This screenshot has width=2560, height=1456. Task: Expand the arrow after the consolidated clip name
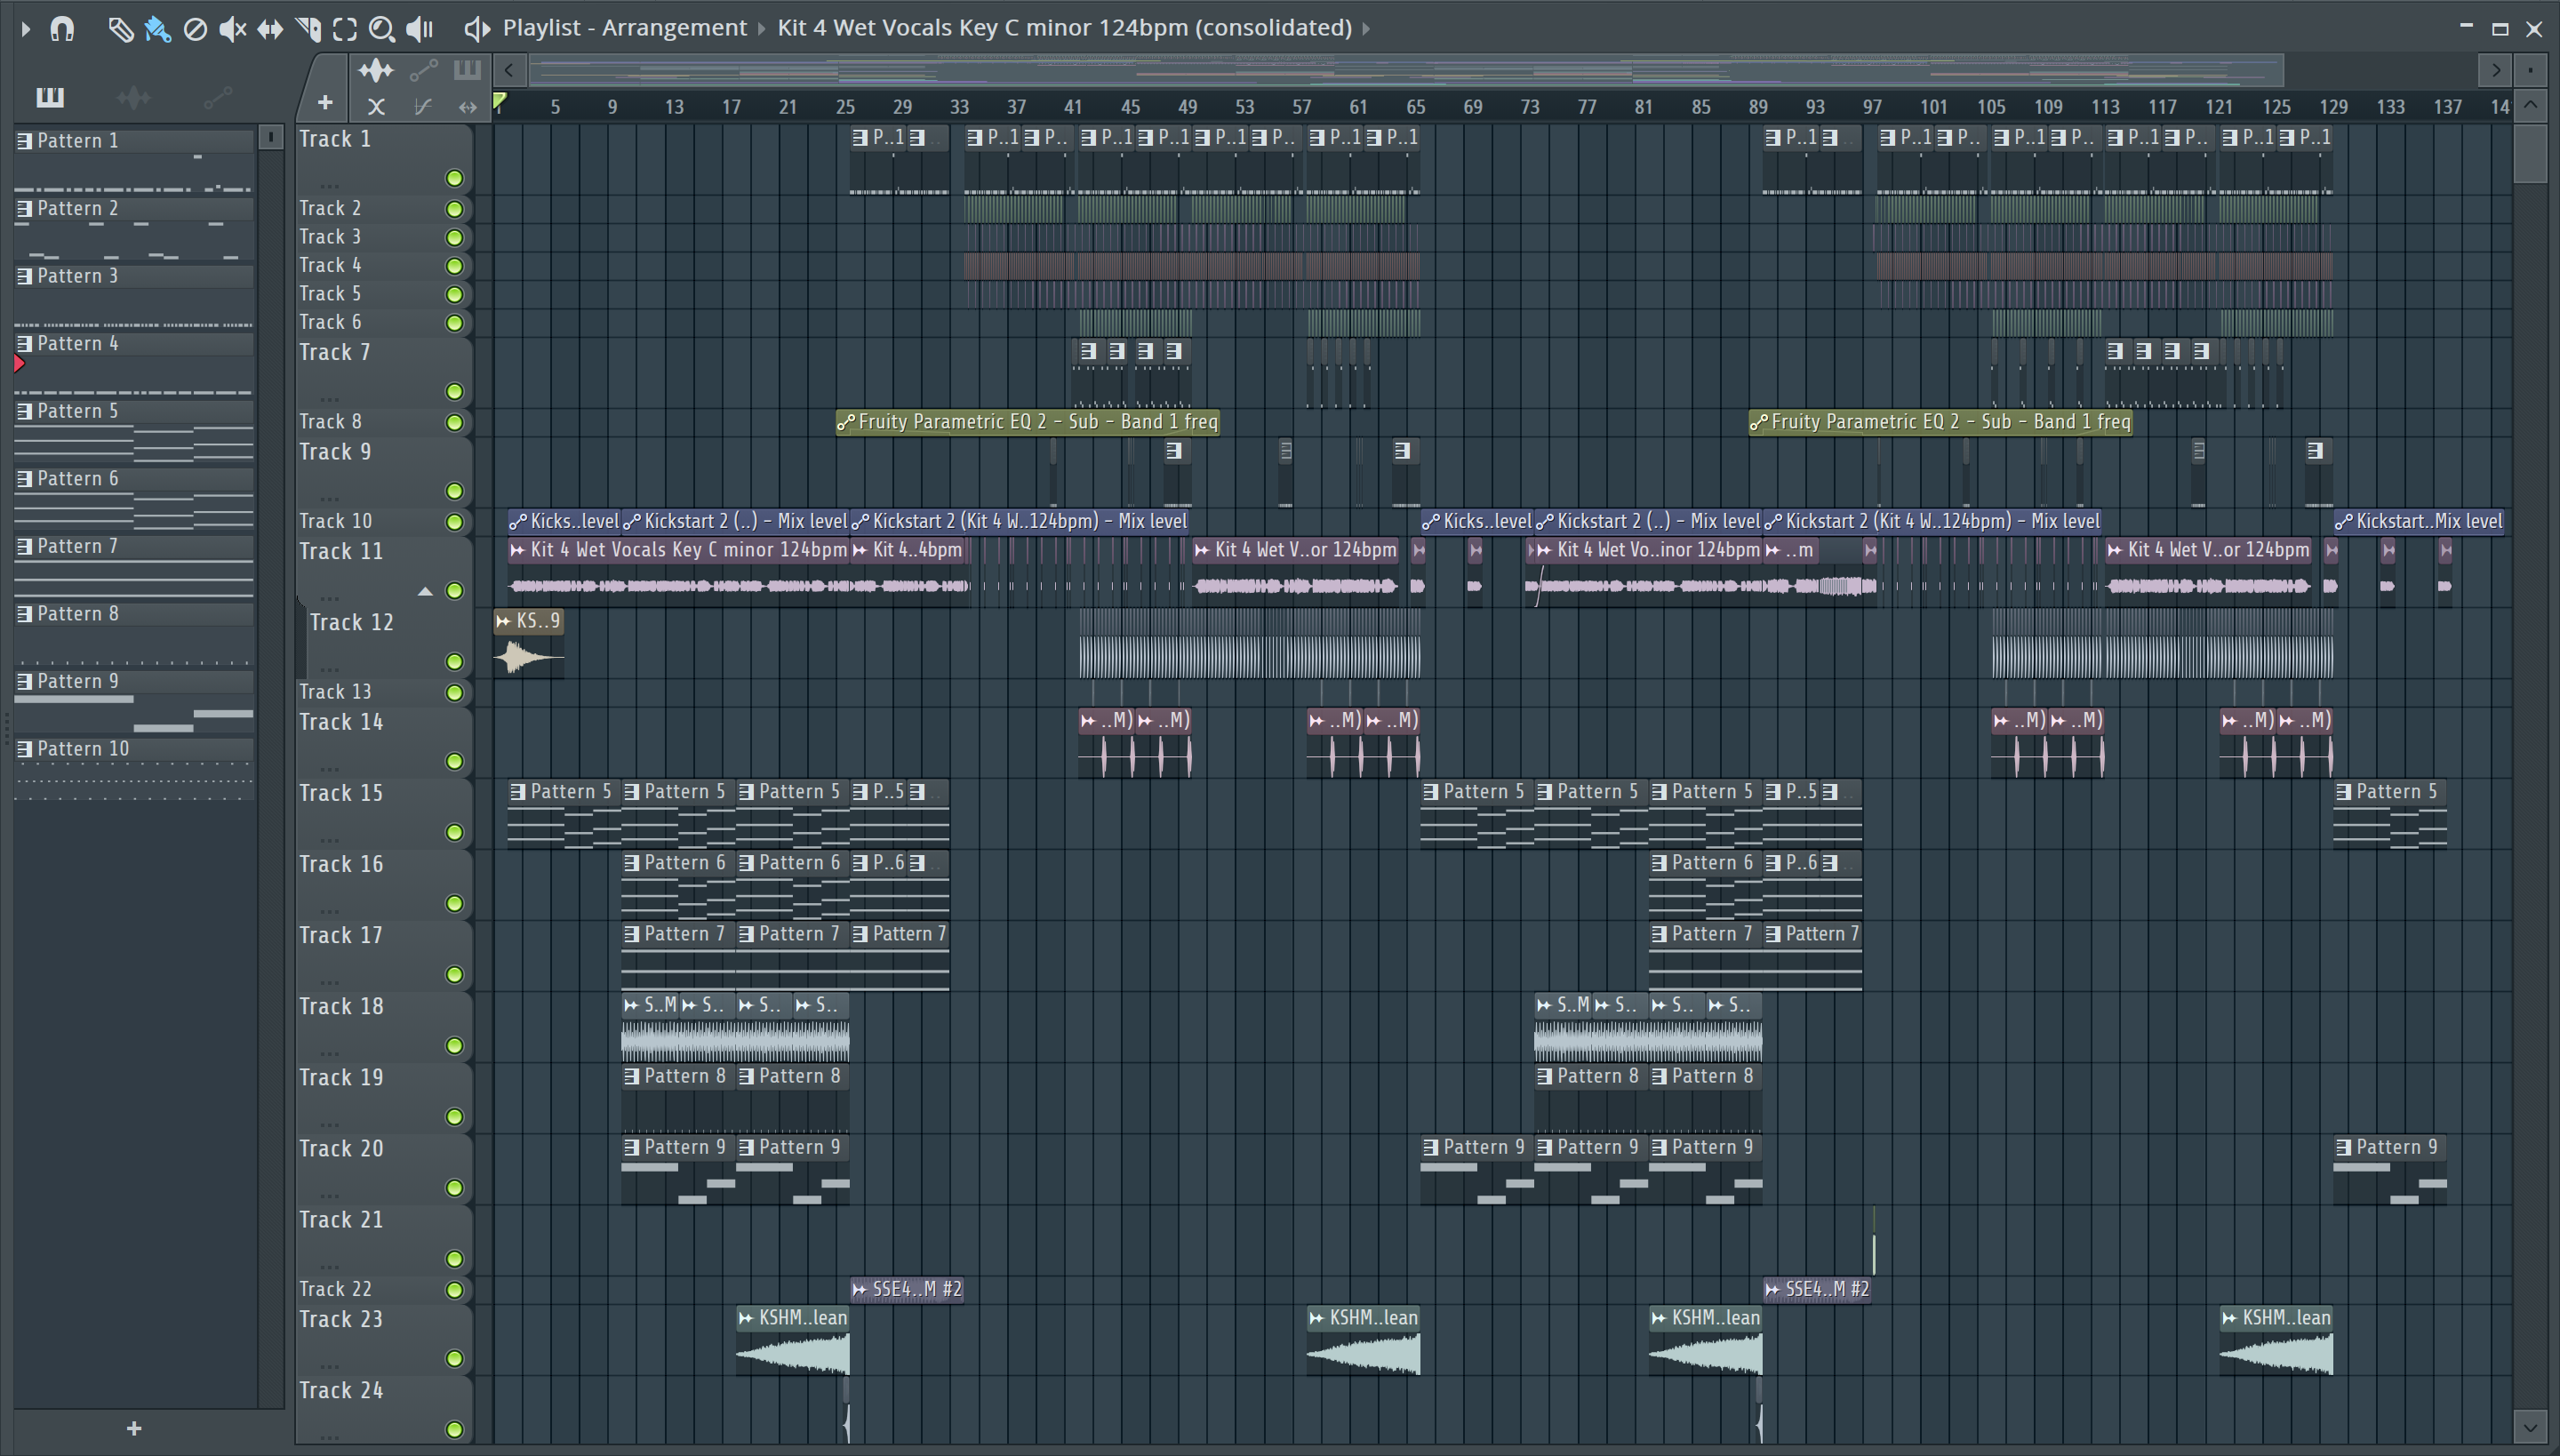[x=1366, y=28]
